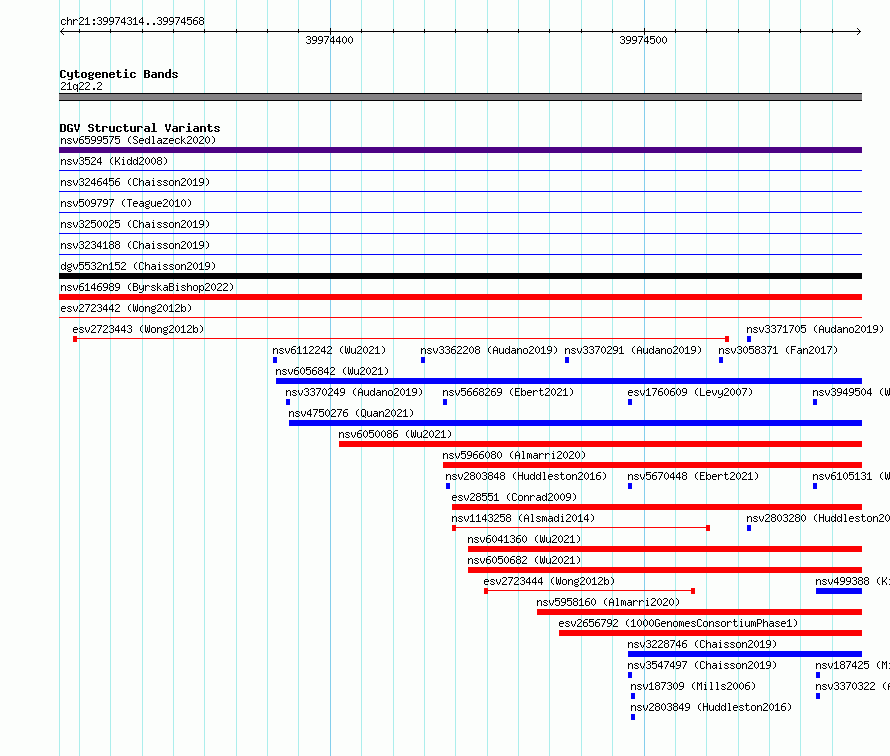Select nsv6041360 (Wu2021) label

(x=524, y=539)
